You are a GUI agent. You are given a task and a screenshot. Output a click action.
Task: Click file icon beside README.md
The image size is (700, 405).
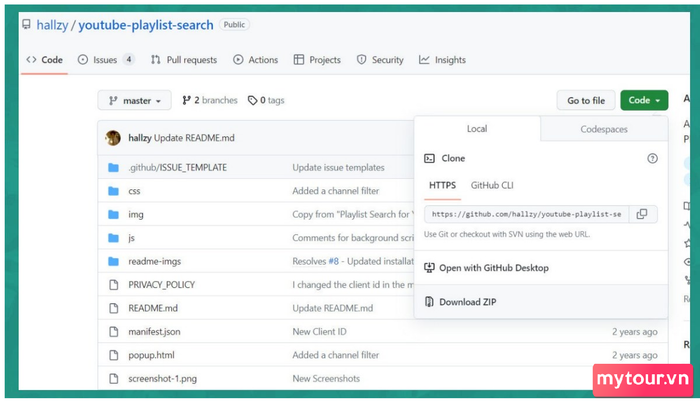pos(114,308)
